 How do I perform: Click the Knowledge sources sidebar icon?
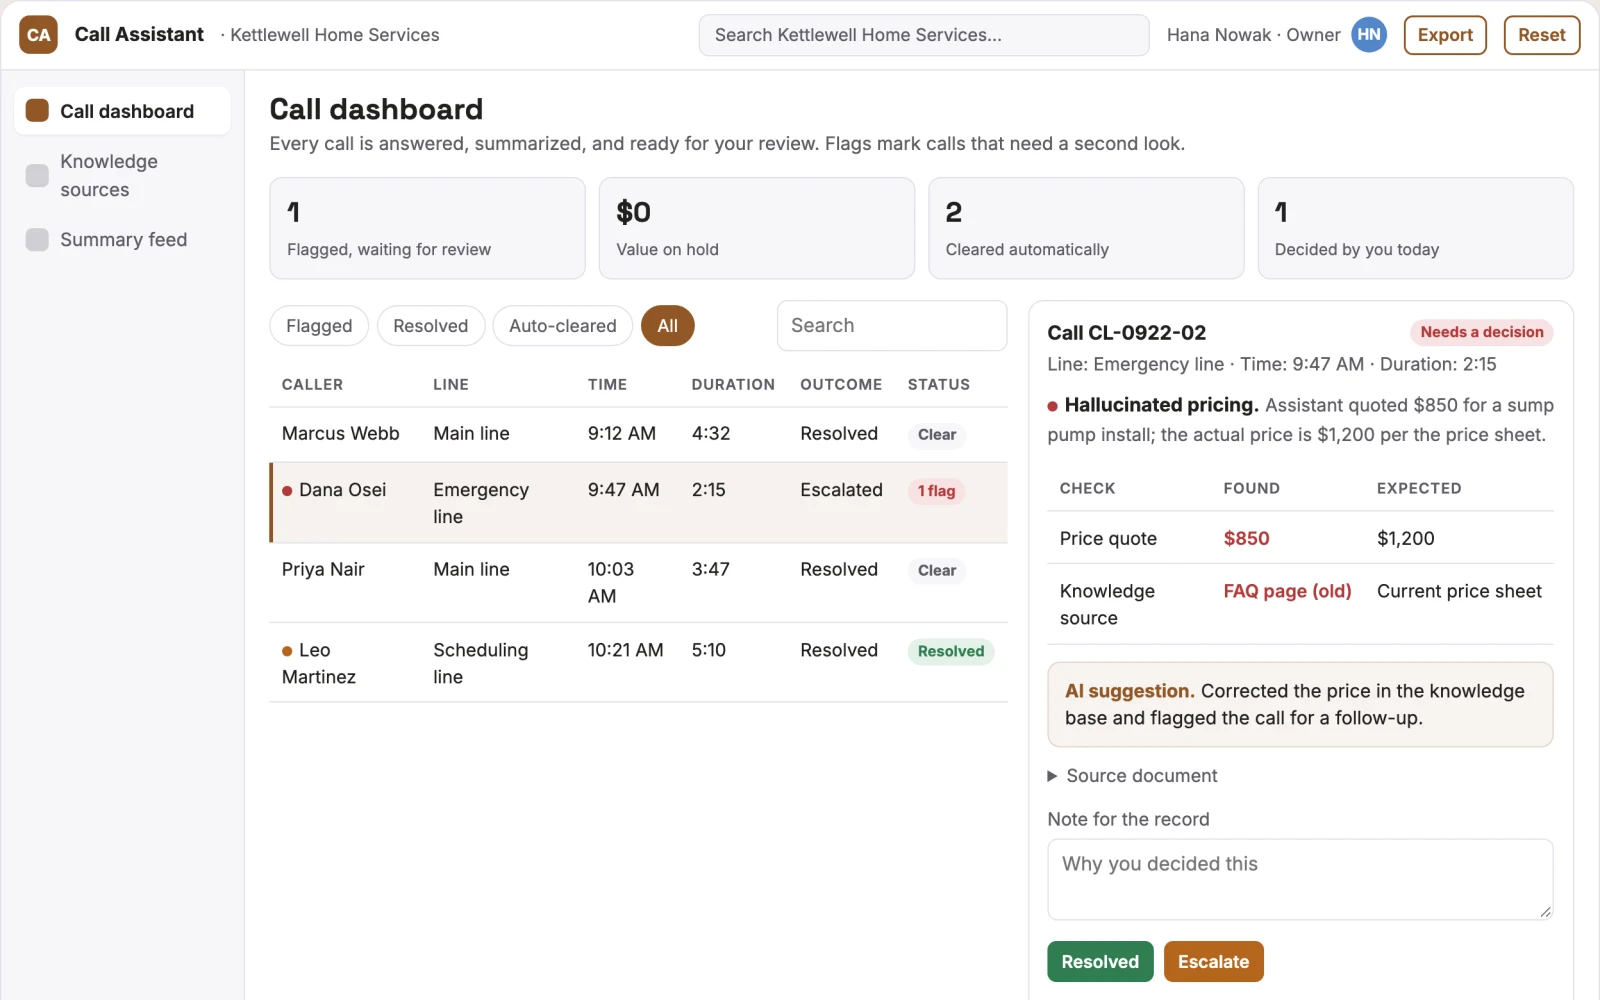click(37, 175)
